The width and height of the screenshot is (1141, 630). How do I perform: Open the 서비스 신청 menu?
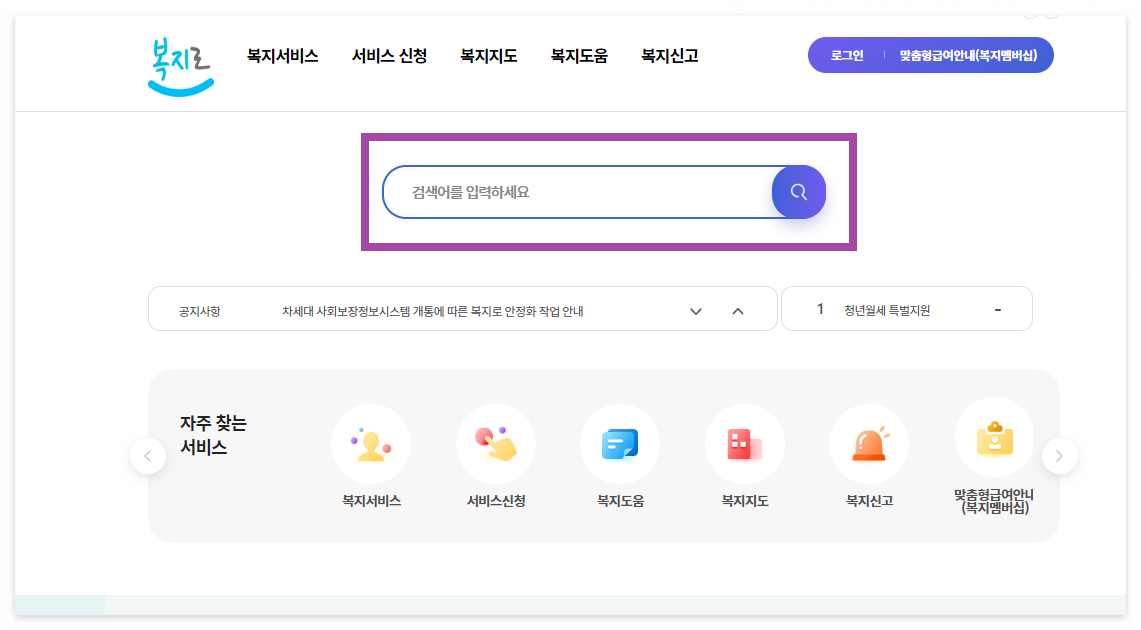(387, 56)
